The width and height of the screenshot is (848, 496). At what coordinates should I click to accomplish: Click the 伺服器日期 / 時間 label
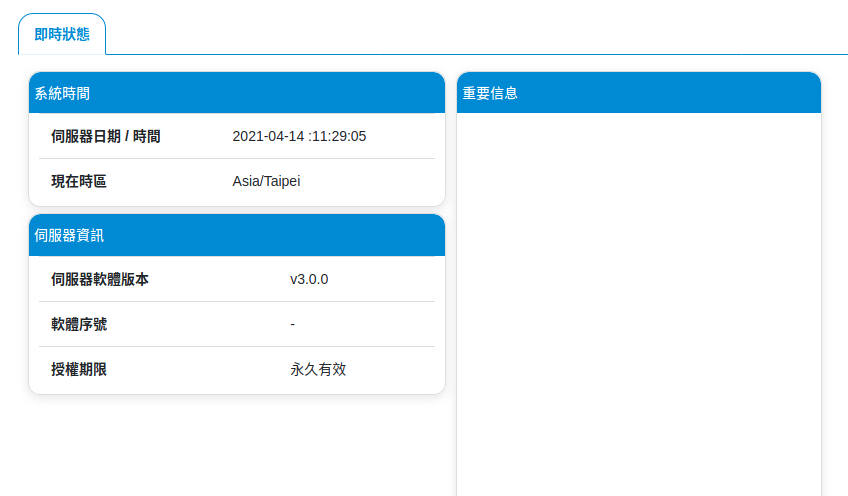(x=106, y=136)
